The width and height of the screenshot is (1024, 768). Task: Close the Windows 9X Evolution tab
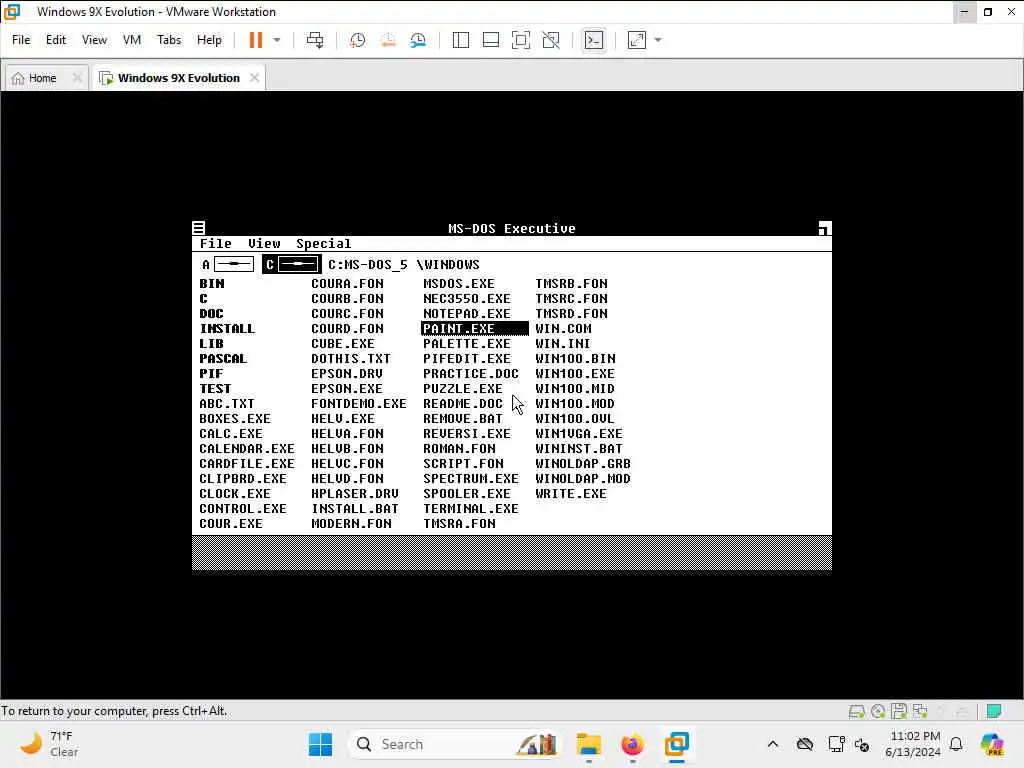pos(254,78)
